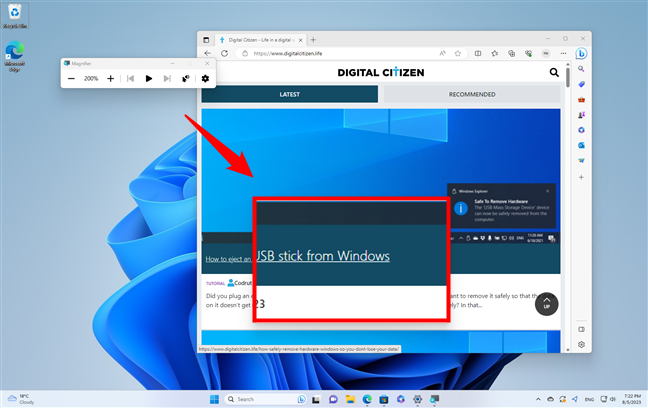Image resolution: width=648 pixels, height=408 pixels.
Task: Click Magnifier previous sentence button
Action: point(130,79)
